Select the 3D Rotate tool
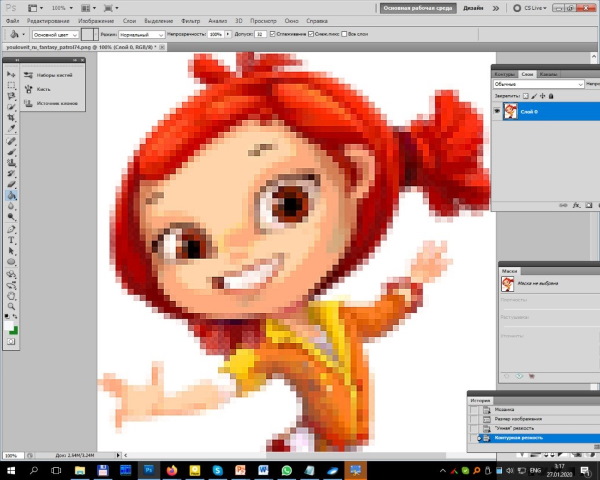The height and width of the screenshot is (480, 600). click(x=11, y=274)
